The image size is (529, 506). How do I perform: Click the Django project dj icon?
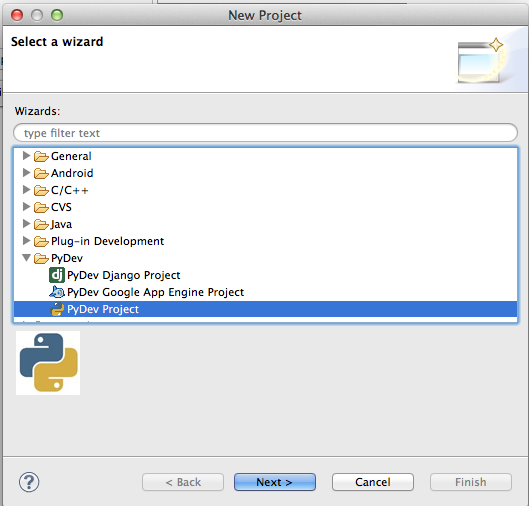(x=57, y=275)
